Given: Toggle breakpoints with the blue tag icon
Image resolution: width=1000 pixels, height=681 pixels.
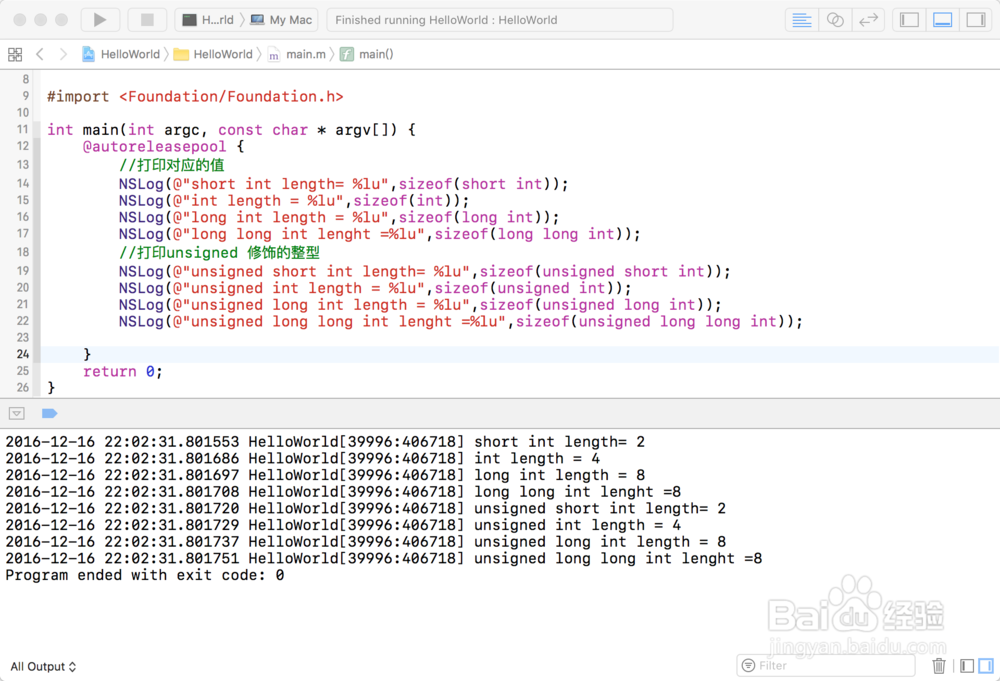Looking at the screenshot, I should (50, 414).
